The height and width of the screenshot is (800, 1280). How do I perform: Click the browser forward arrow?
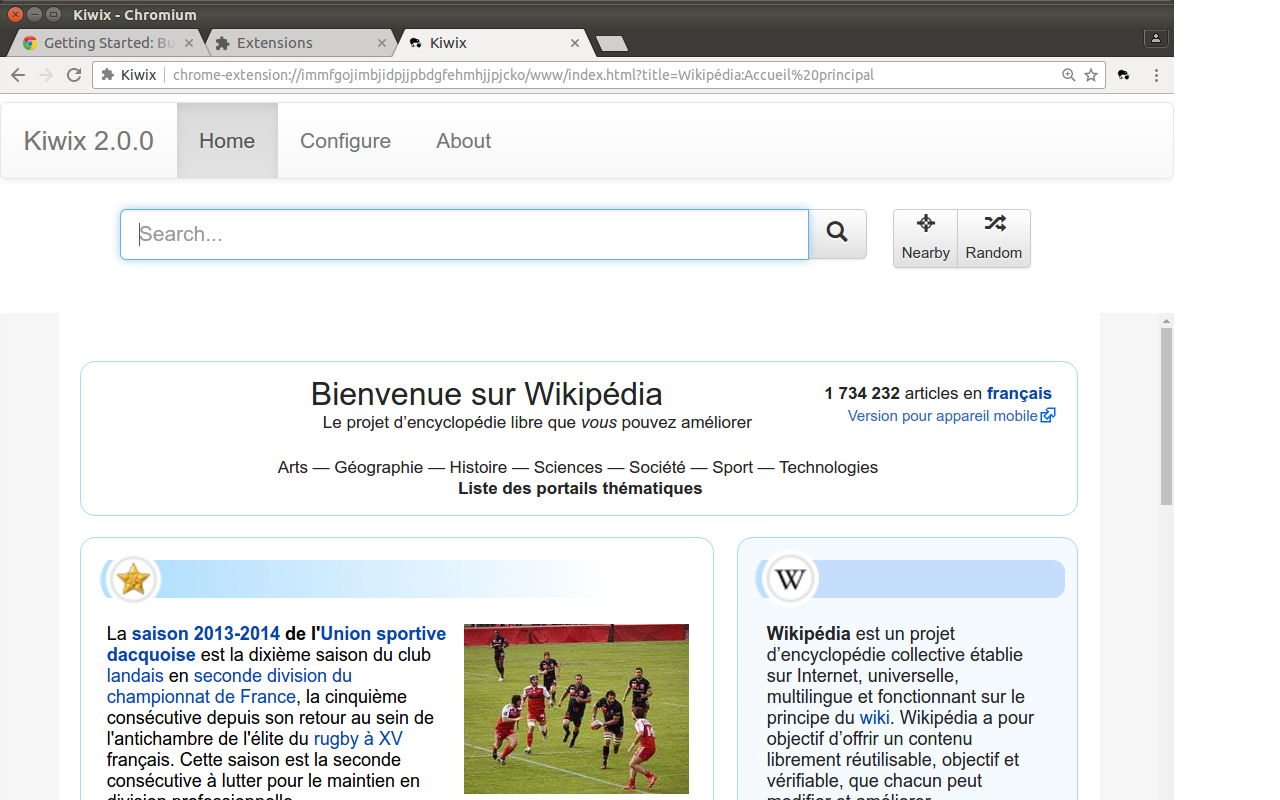[x=46, y=75]
